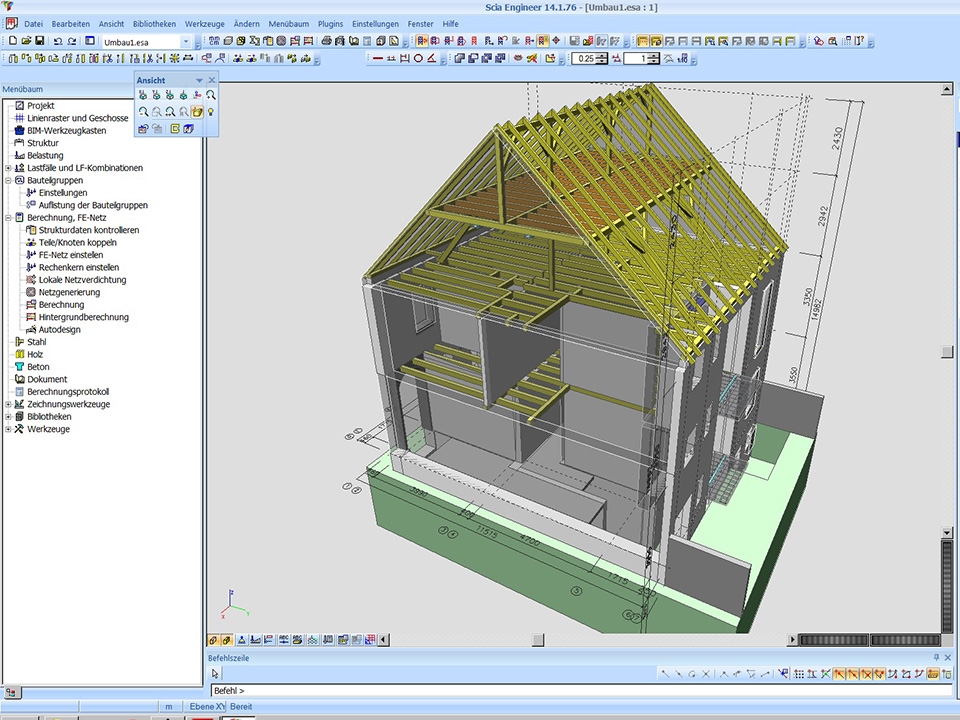
Task: Click the circle drawing tool icon
Action: [419, 58]
